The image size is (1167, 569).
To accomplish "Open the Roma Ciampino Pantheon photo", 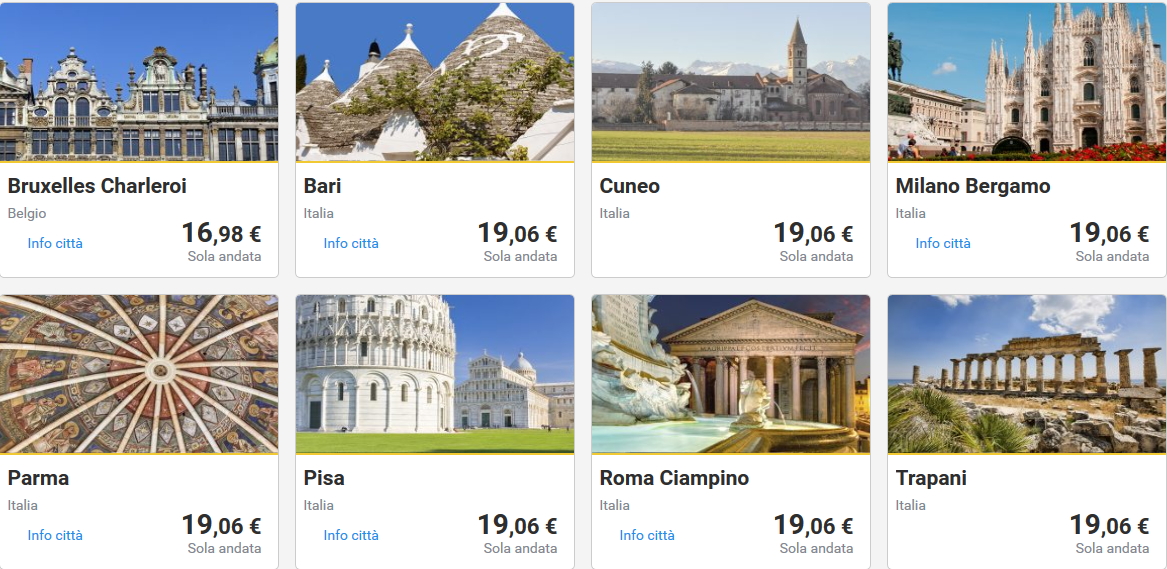I will [x=731, y=374].
